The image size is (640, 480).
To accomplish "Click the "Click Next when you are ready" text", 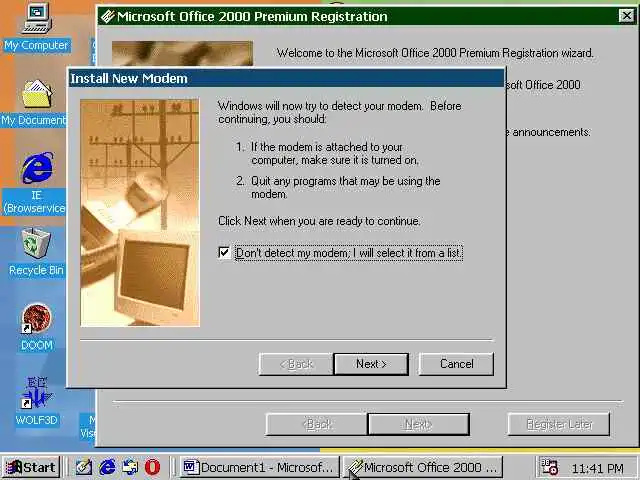I will pos(319,221).
